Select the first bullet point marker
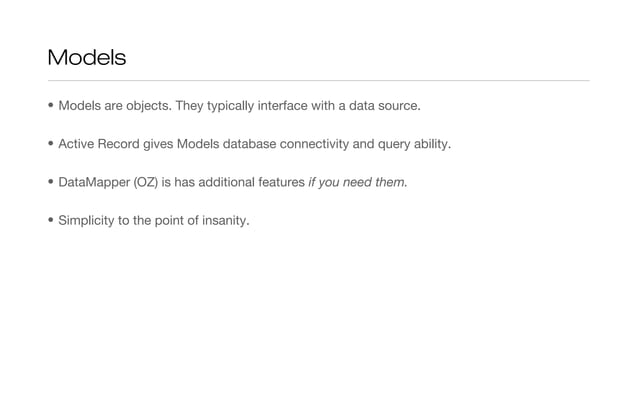The height and width of the screenshot is (399, 638). [x=51, y=105]
